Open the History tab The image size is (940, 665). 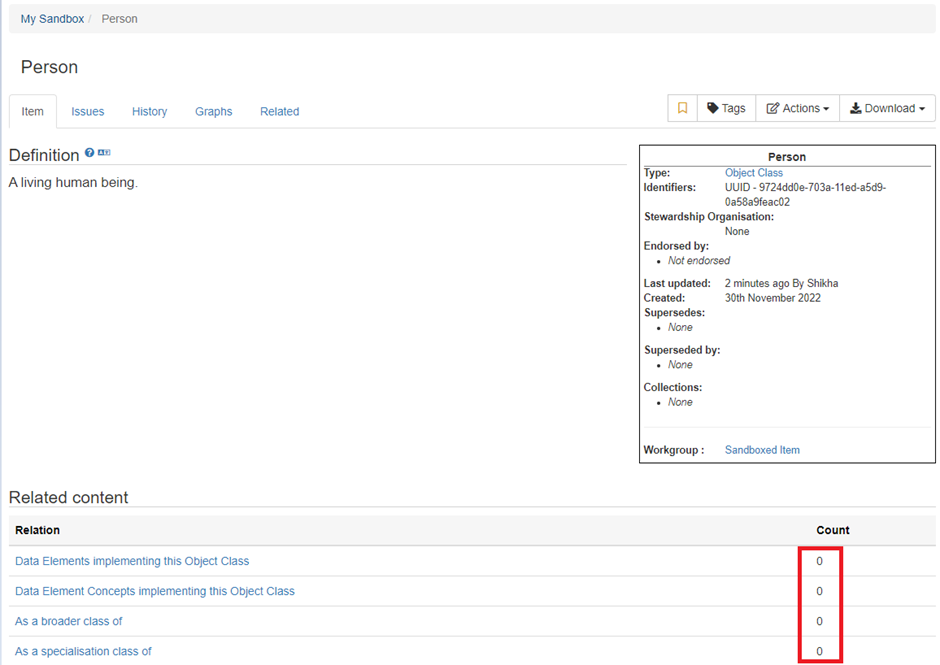(149, 112)
